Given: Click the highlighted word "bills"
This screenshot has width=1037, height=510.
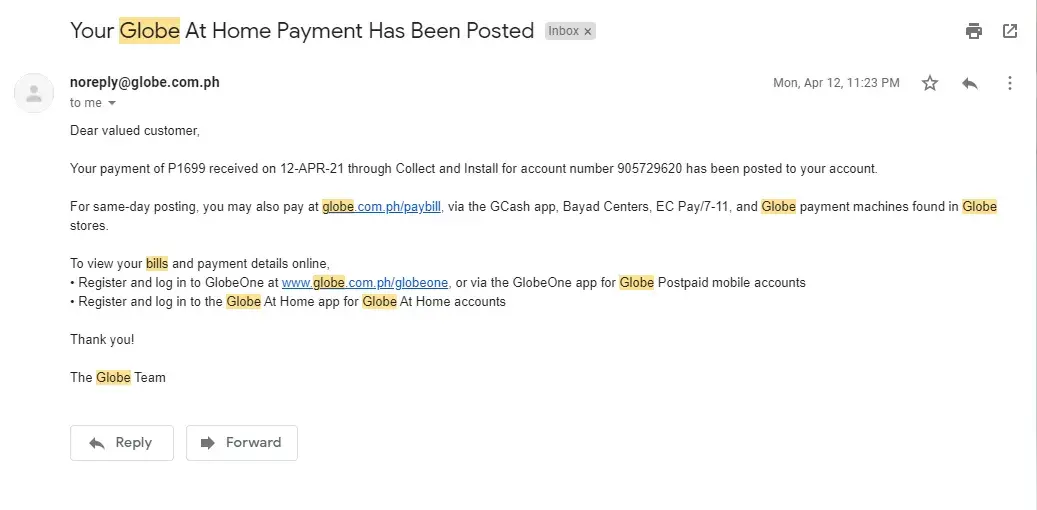Looking at the screenshot, I should click(x=157, y=264).
